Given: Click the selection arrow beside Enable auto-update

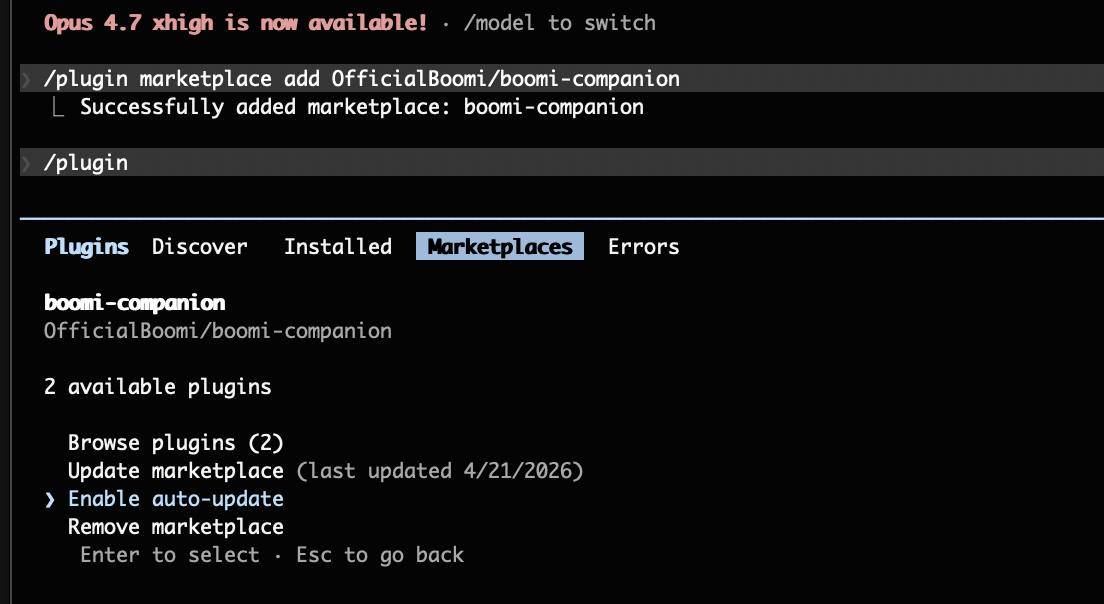Looking at the screenshot, I should click(x=49, y=499).
